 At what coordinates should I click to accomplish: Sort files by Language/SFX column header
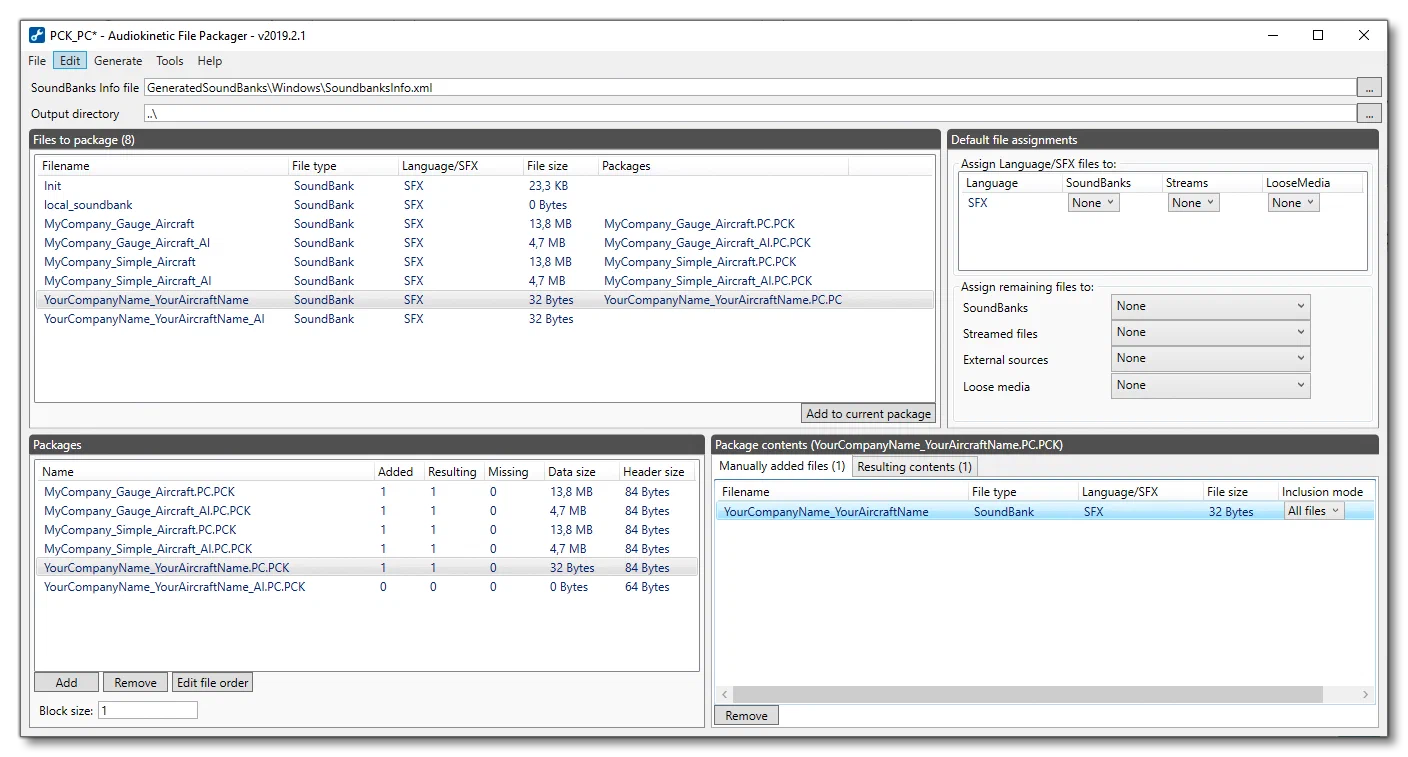(x=459, y=166)
